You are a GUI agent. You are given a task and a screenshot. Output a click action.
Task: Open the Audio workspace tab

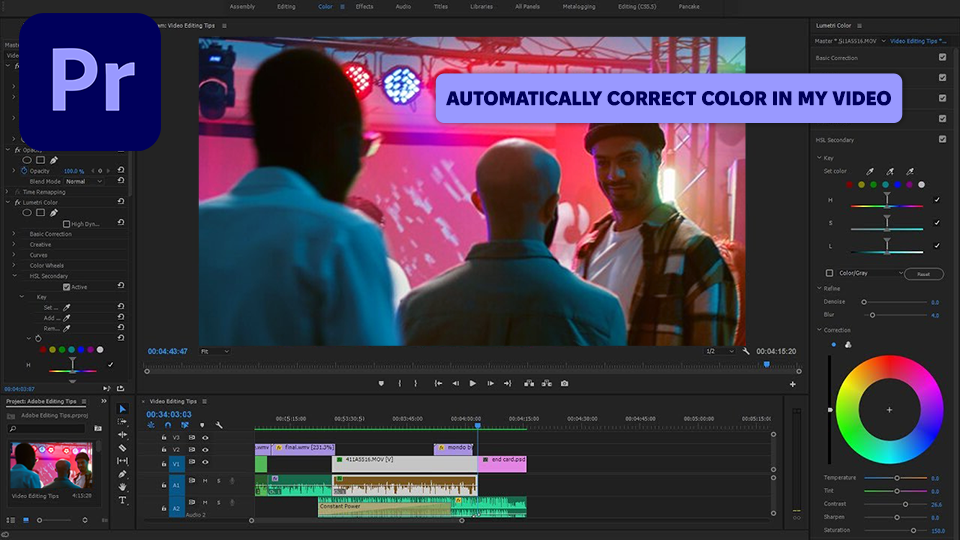point(403,6)
